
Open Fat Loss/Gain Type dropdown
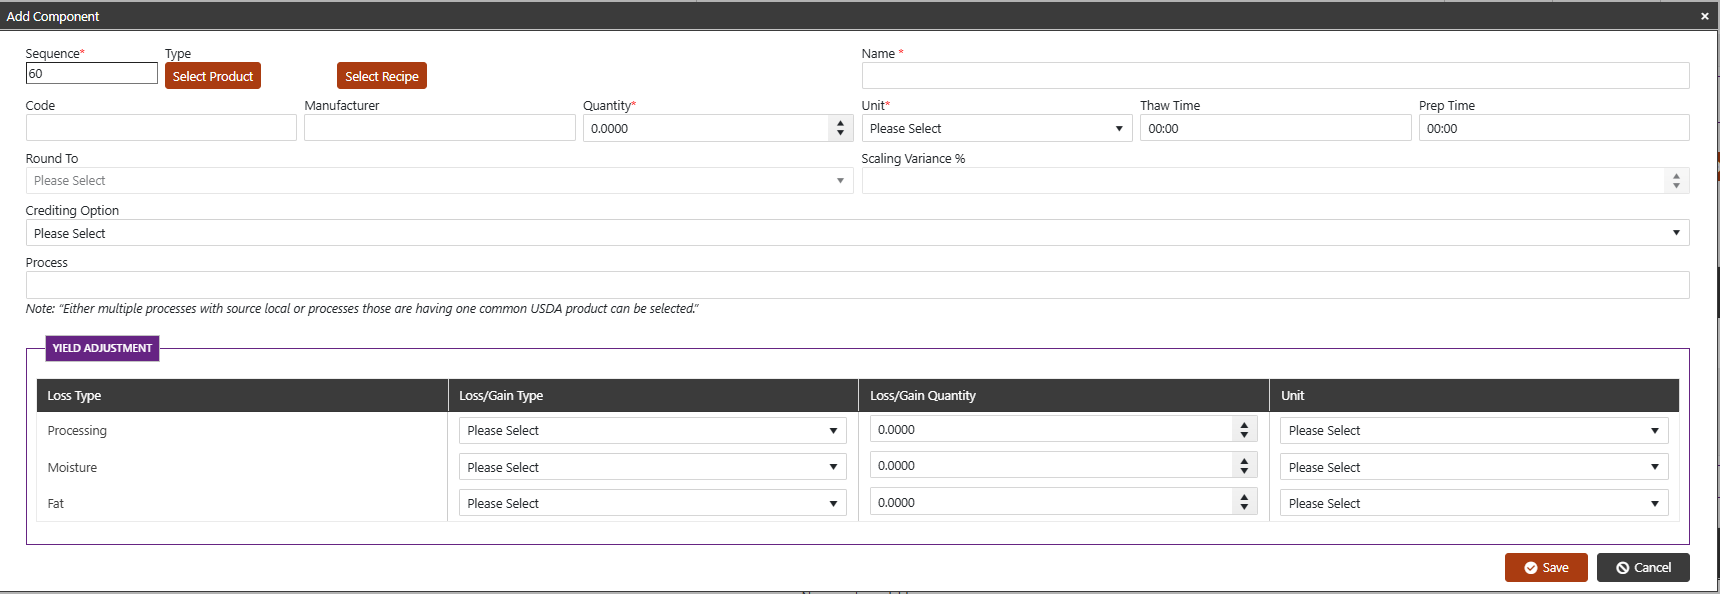click(652, 503)
